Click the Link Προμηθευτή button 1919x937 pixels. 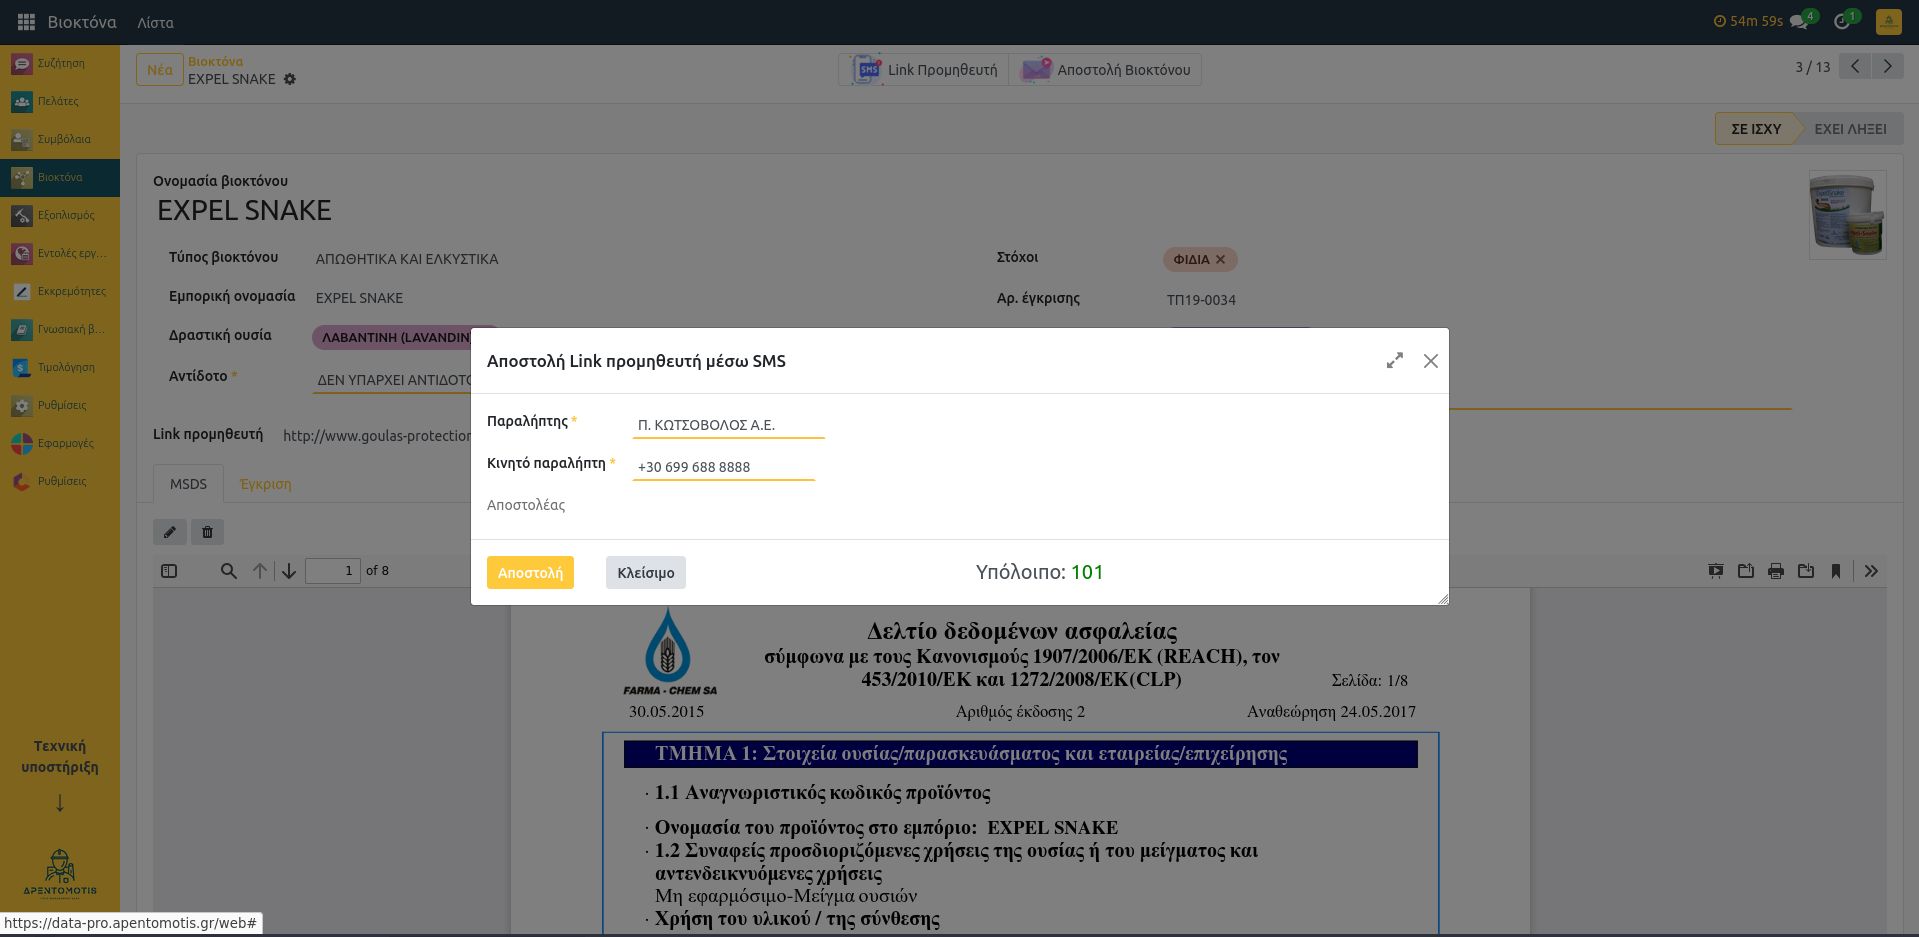tap(924, 69)
